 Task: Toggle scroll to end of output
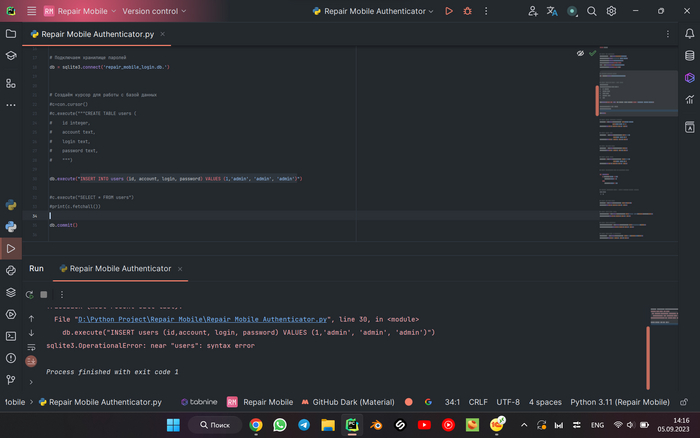point(30,359)
